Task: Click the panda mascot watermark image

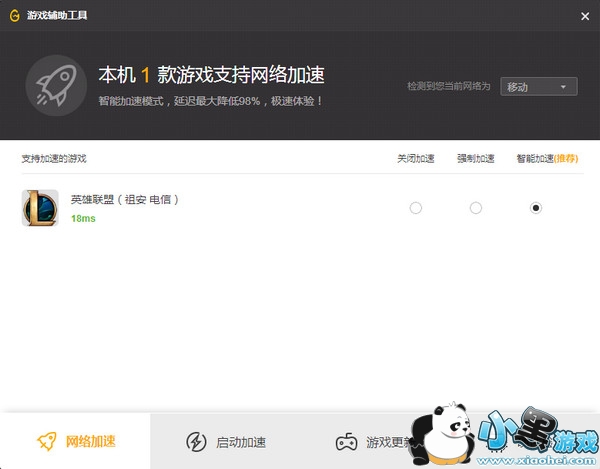Action: 444,434
